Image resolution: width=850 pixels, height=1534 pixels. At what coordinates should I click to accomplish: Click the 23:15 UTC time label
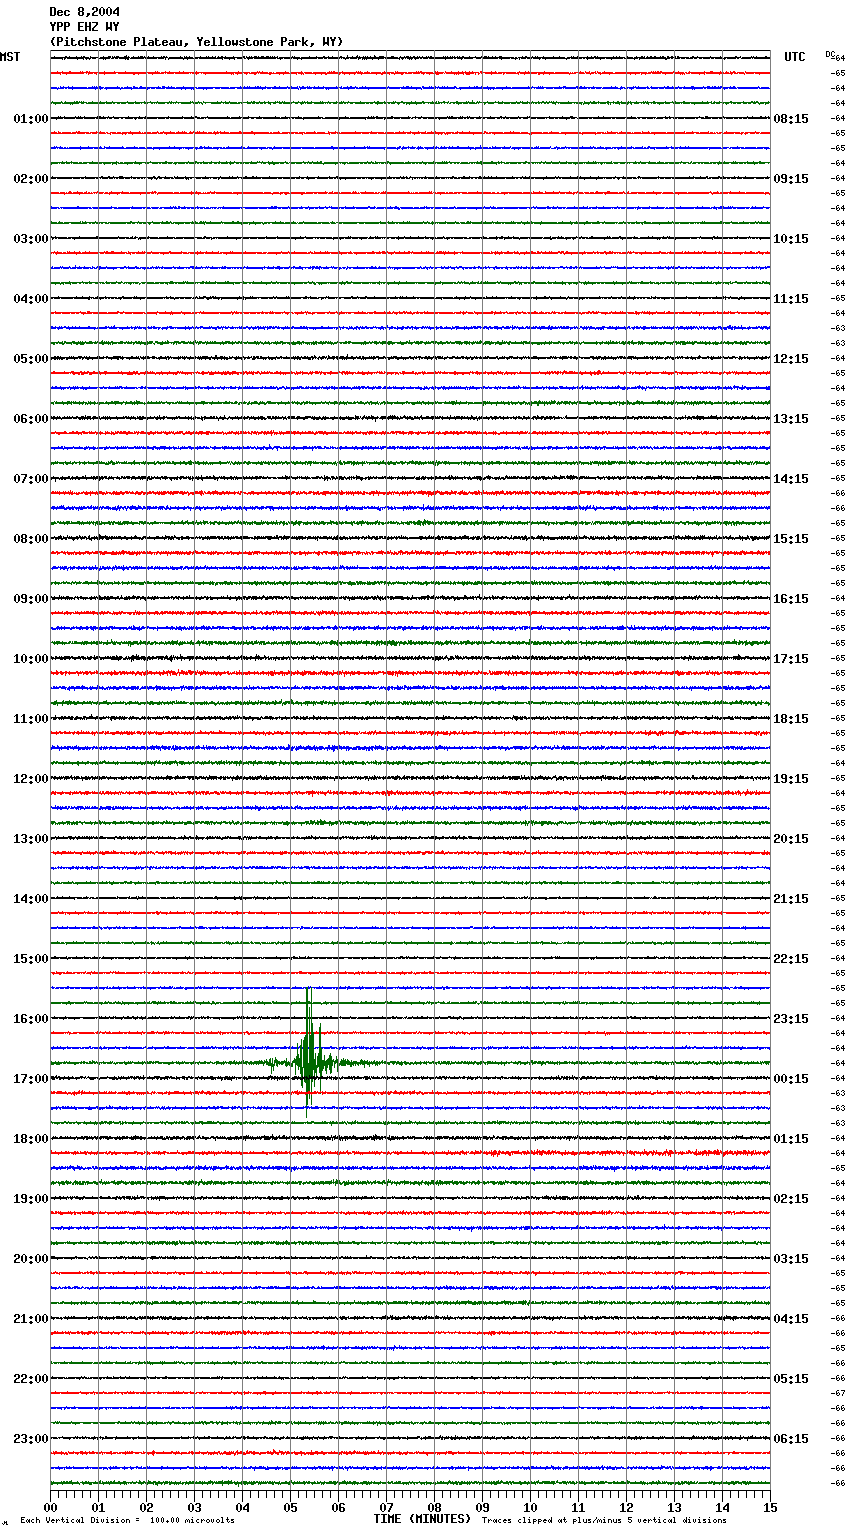(791, 1019)
